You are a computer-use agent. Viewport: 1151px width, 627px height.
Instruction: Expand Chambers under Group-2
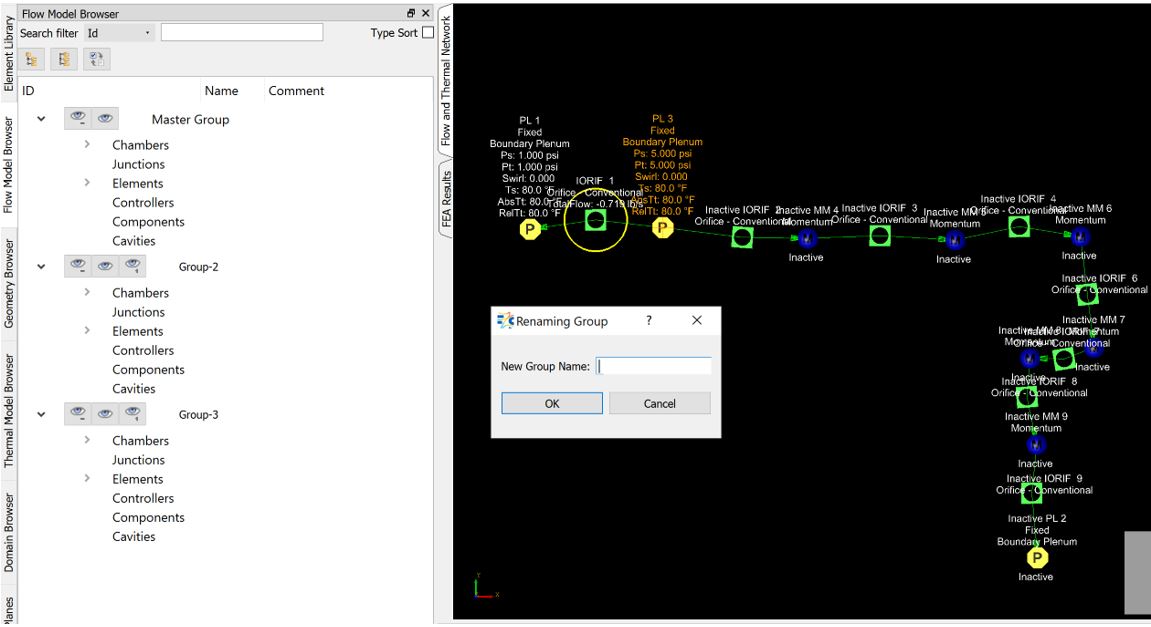[88, 292]
